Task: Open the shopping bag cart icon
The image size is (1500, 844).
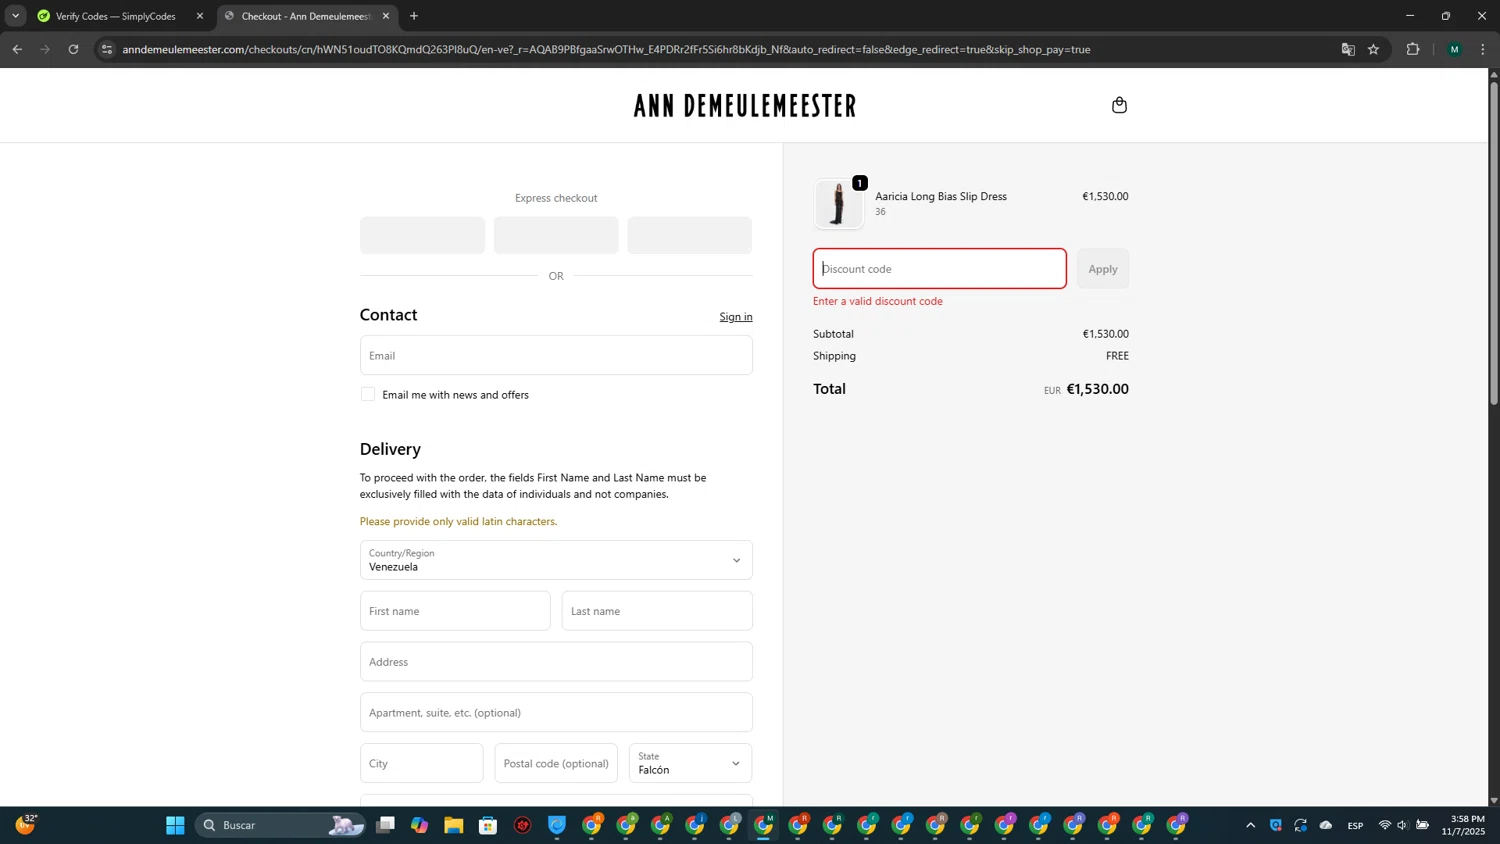Action: coord(1119,105)
